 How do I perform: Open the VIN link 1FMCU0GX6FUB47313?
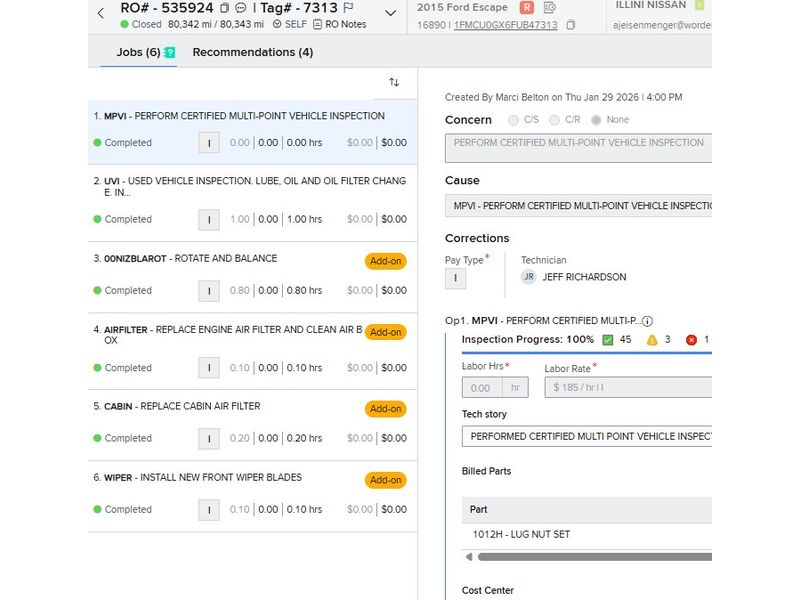(x=505, y=25)
